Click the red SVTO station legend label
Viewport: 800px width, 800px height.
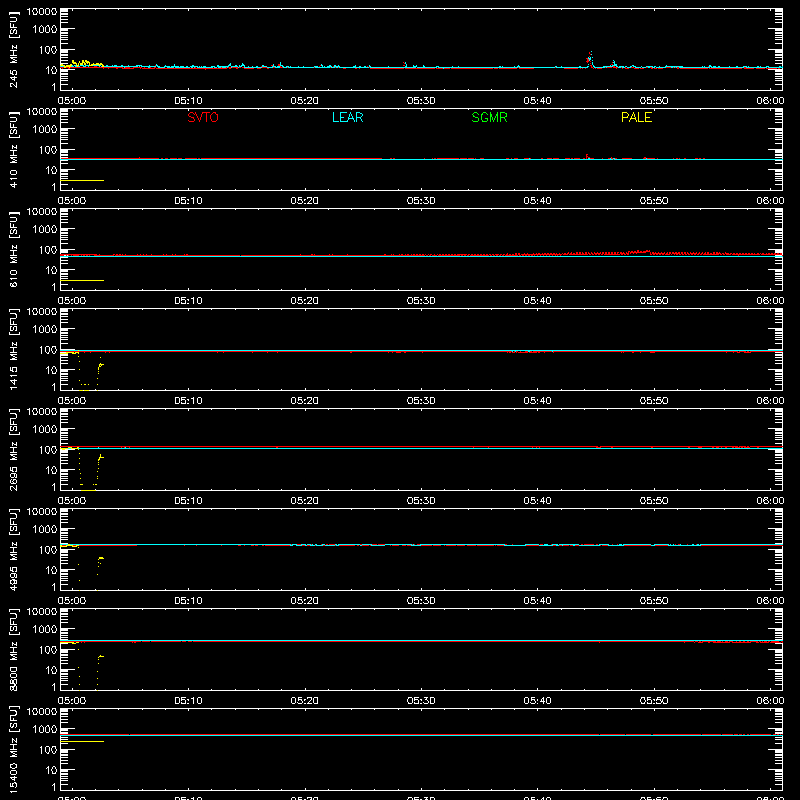[x=203, y=117]
